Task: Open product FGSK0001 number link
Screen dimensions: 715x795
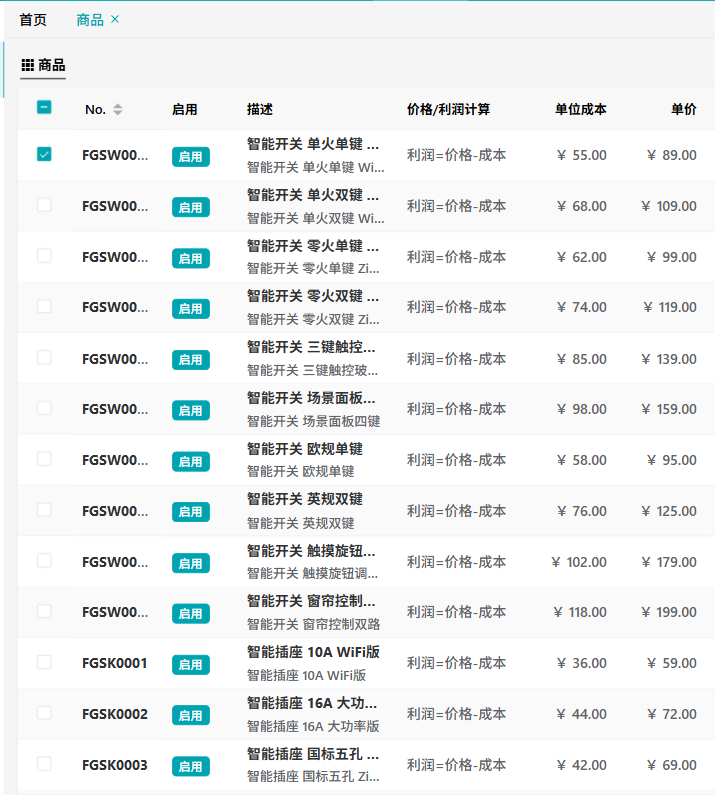Action: (x=115, y=663)
